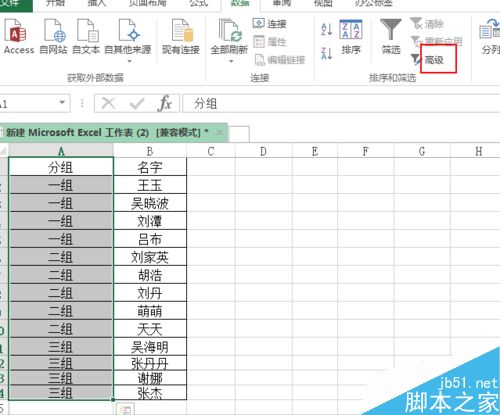This screenshot has width=500, height=415.
Task: Open existing connections (现有连接)
Action: (x=181, y=37)
